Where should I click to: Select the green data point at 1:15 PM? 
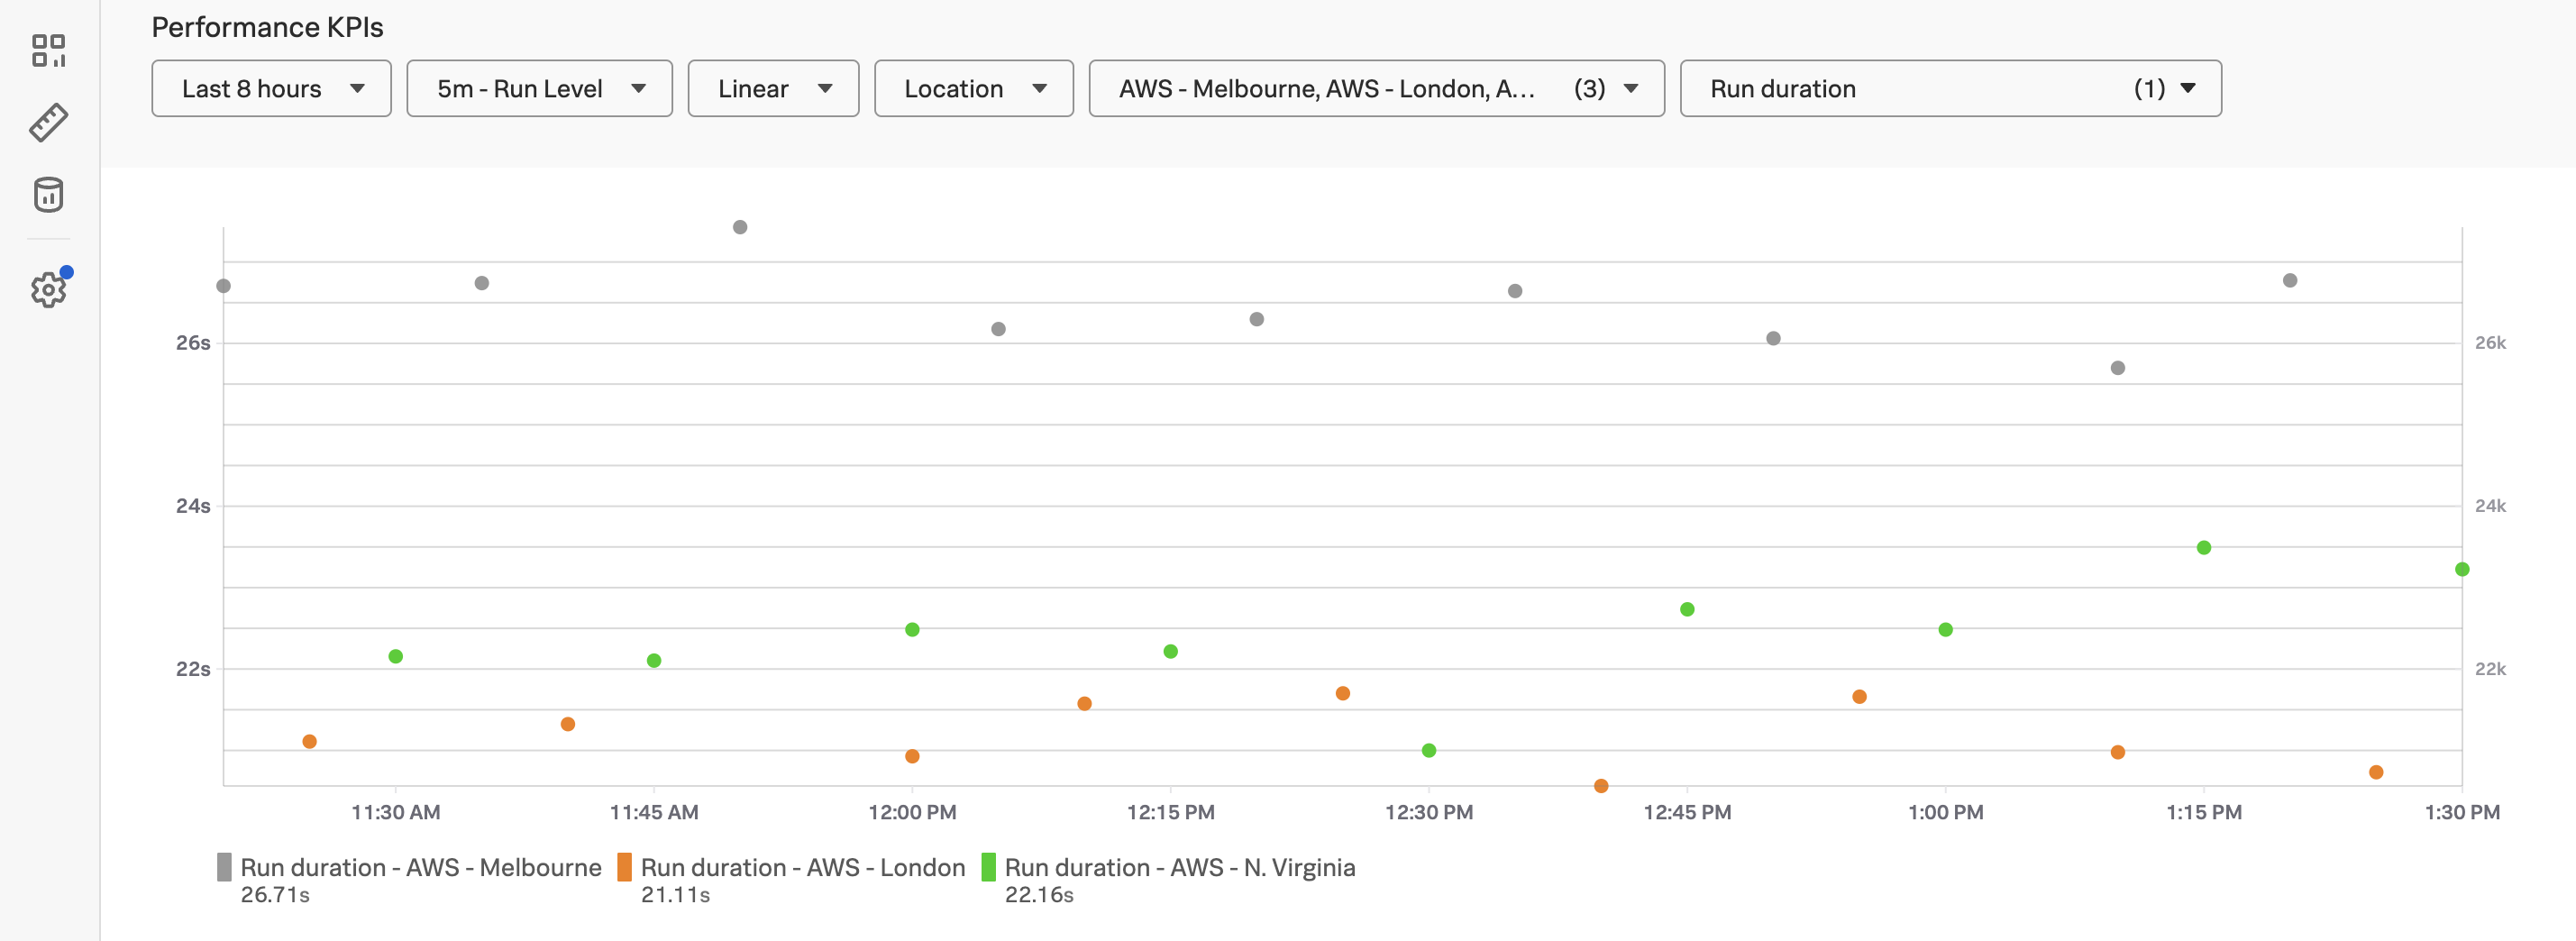2204,548
